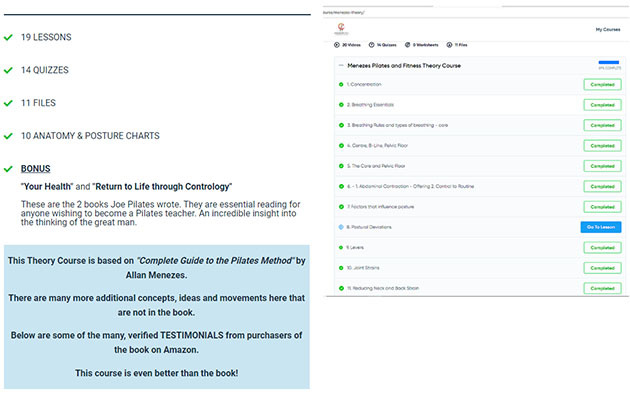This screenshot has width=630, height=393.
Task: Open lesson title 8. Postural Deviations
Action: click(x=369, y=227)
